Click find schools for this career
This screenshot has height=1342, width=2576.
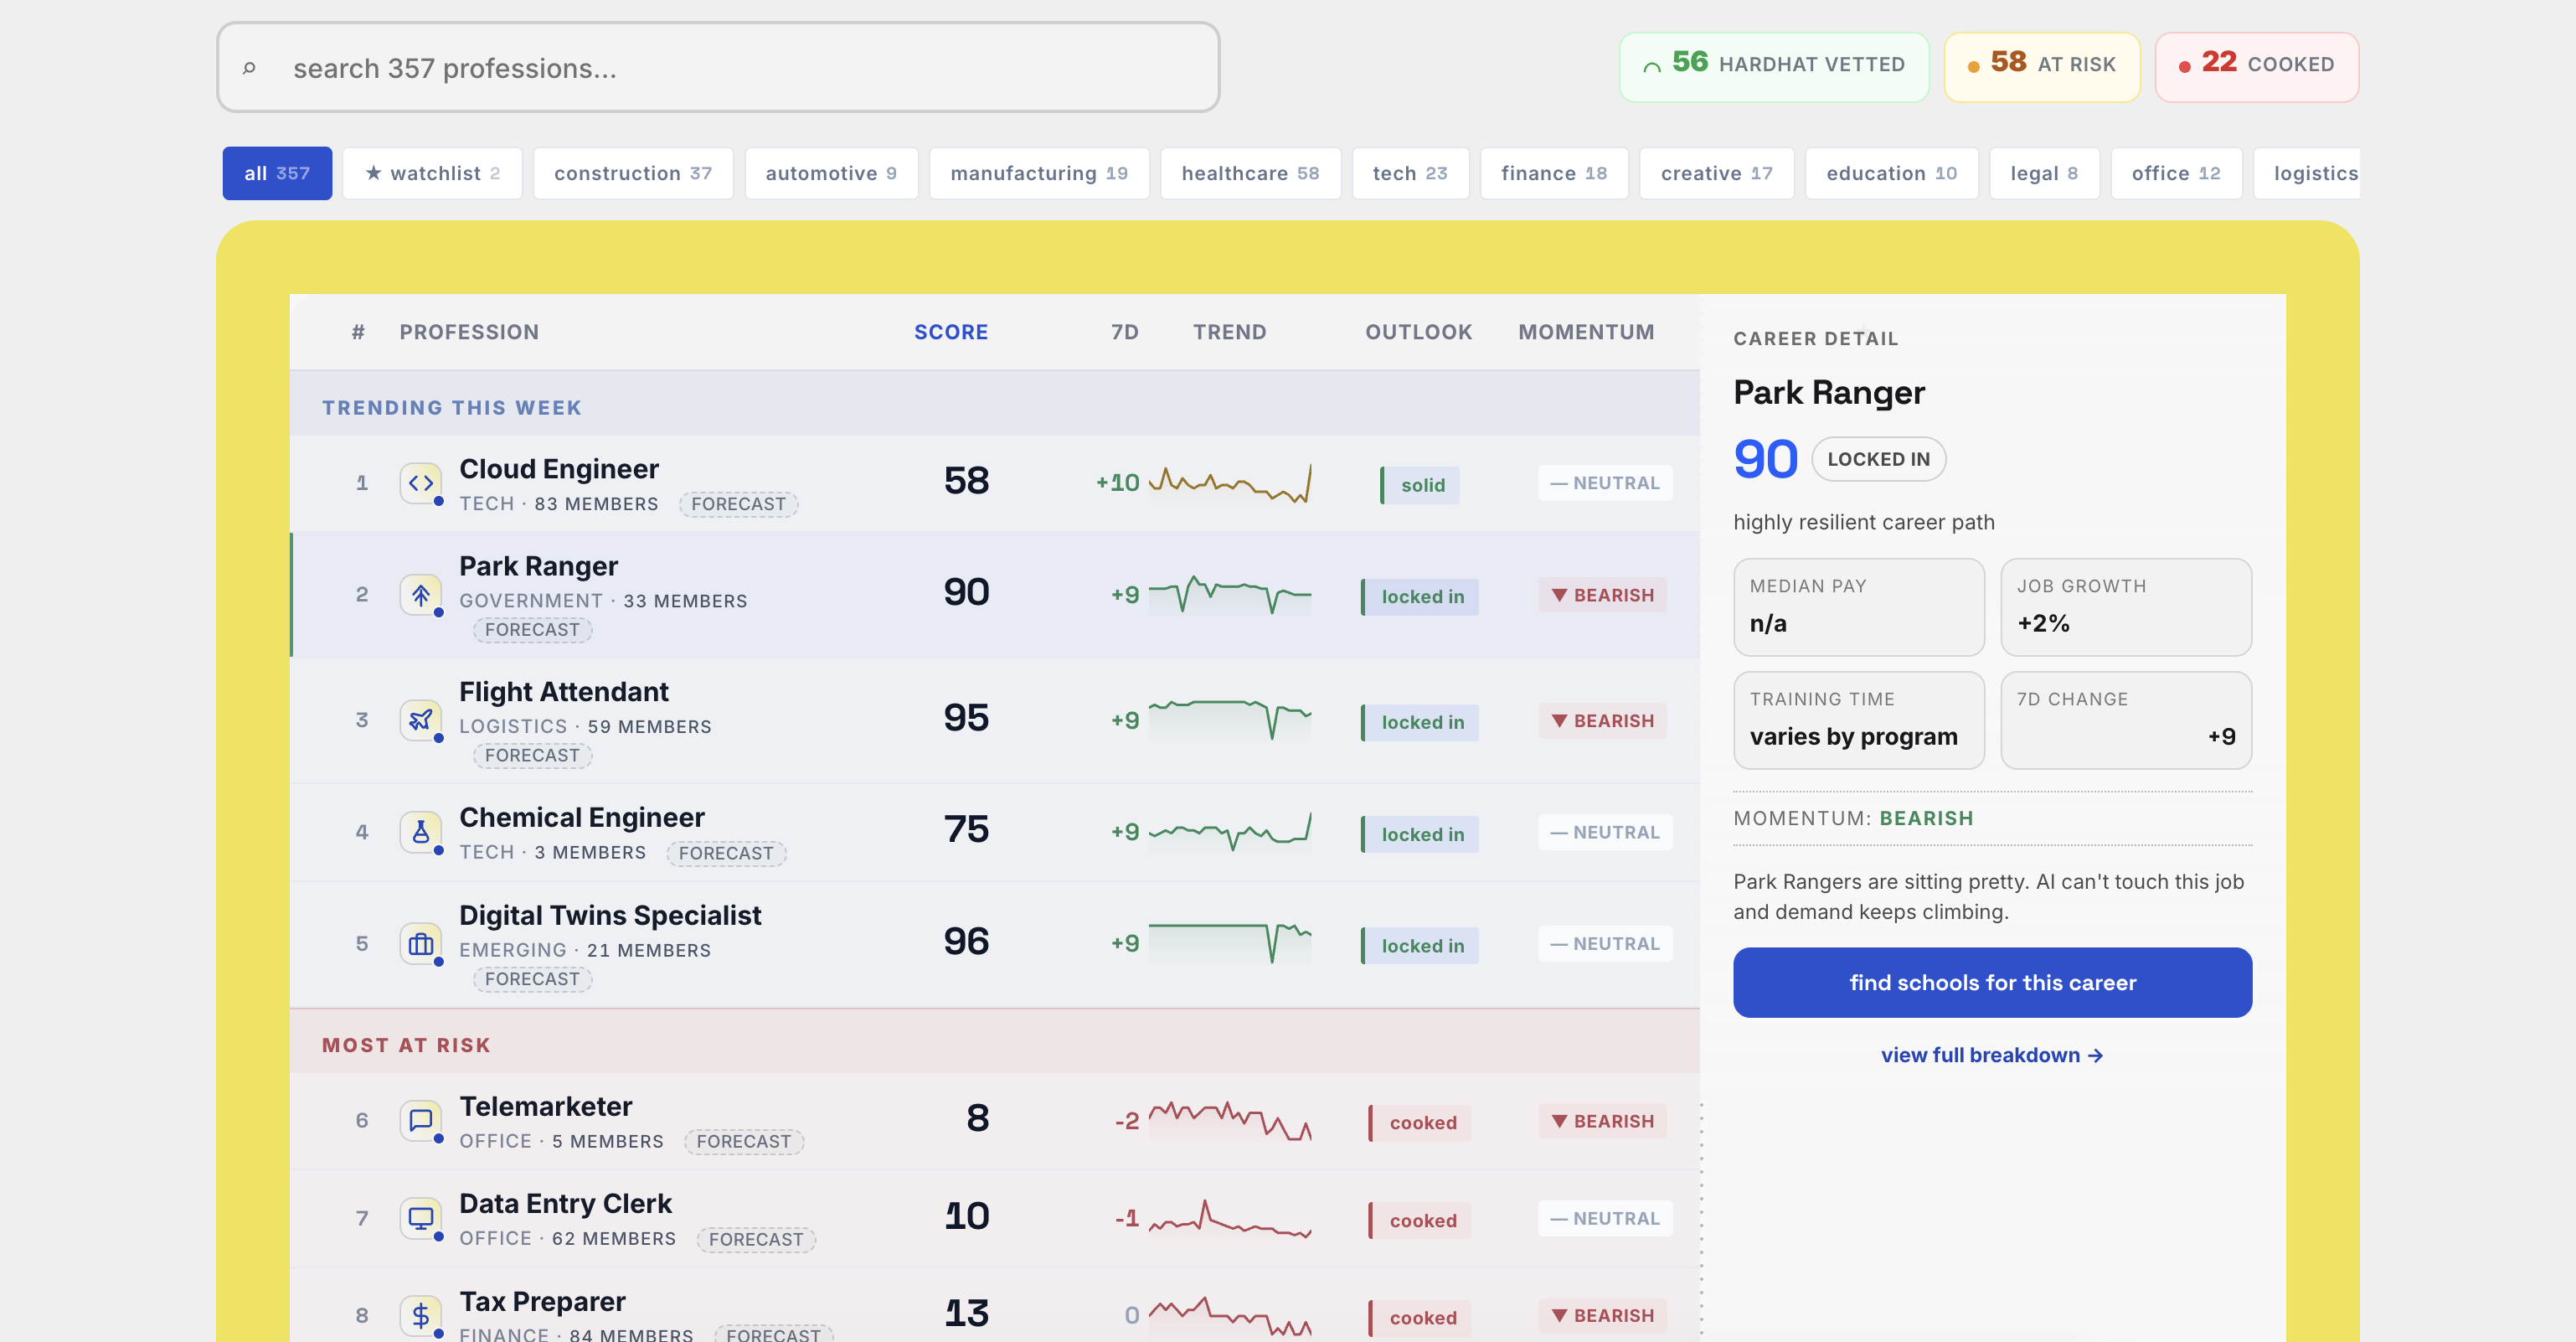point(1992,982)
